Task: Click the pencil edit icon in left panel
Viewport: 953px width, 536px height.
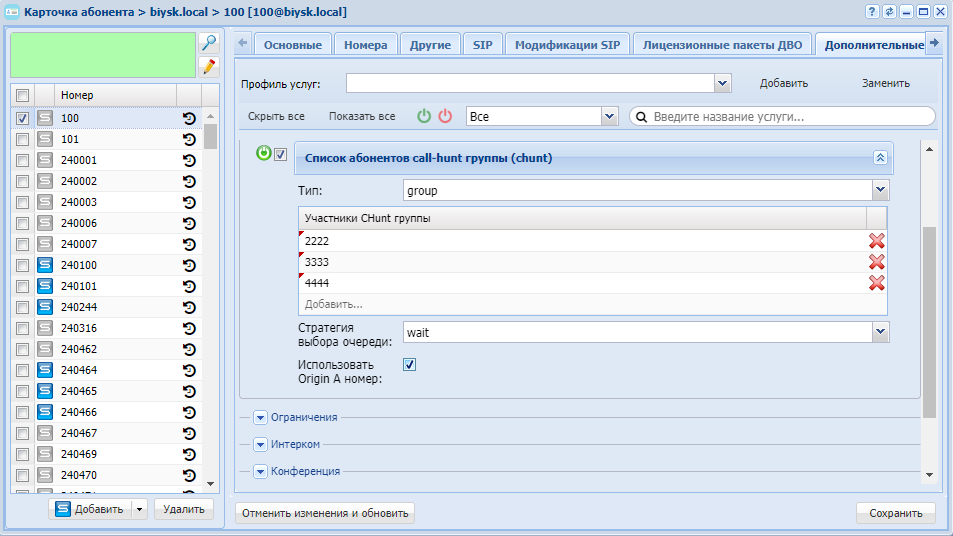Action: coord(208,67)
